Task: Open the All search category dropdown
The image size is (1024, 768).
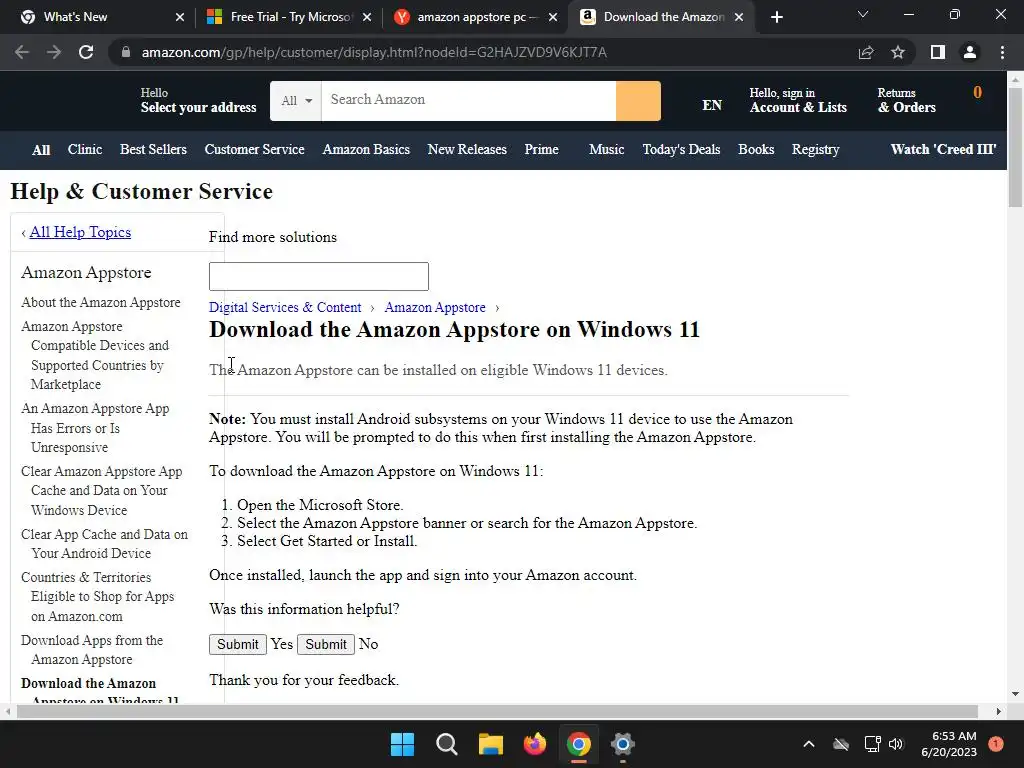Action: pos(296,101)
